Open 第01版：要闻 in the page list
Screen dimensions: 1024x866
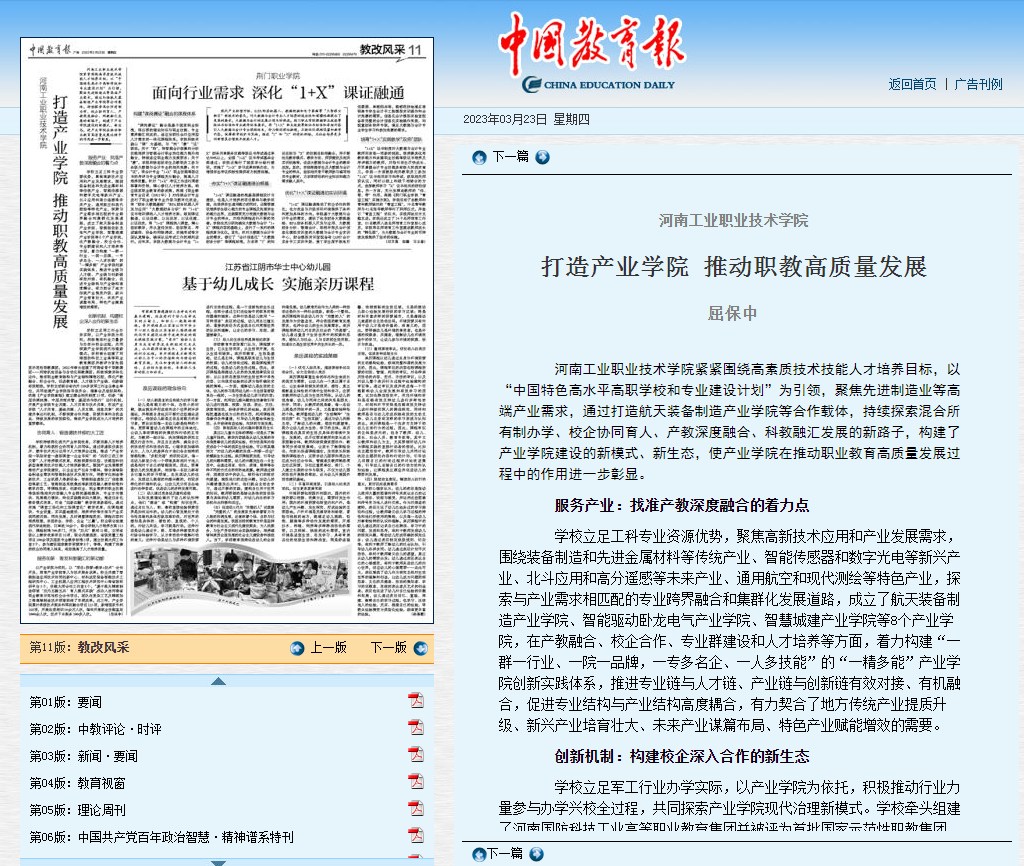(65, 702)
